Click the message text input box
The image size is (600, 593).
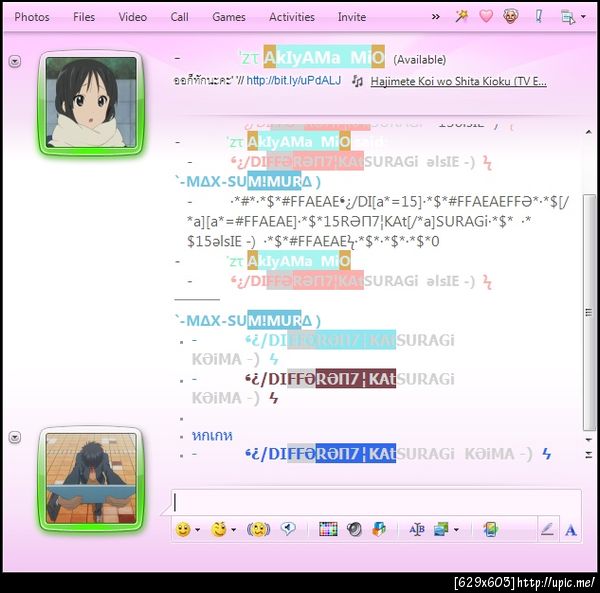point(376,502)
